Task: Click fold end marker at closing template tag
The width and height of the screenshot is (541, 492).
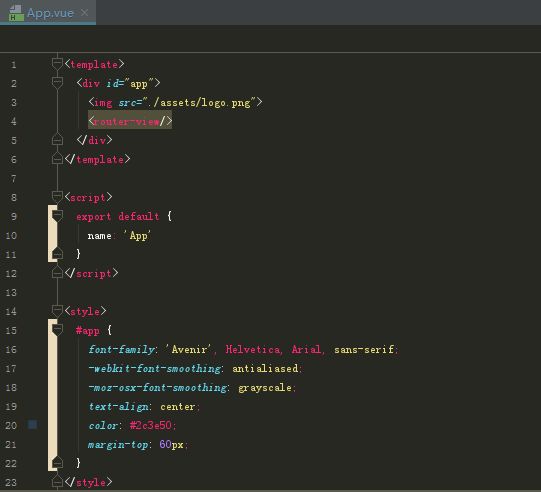Action: [57, 158]
